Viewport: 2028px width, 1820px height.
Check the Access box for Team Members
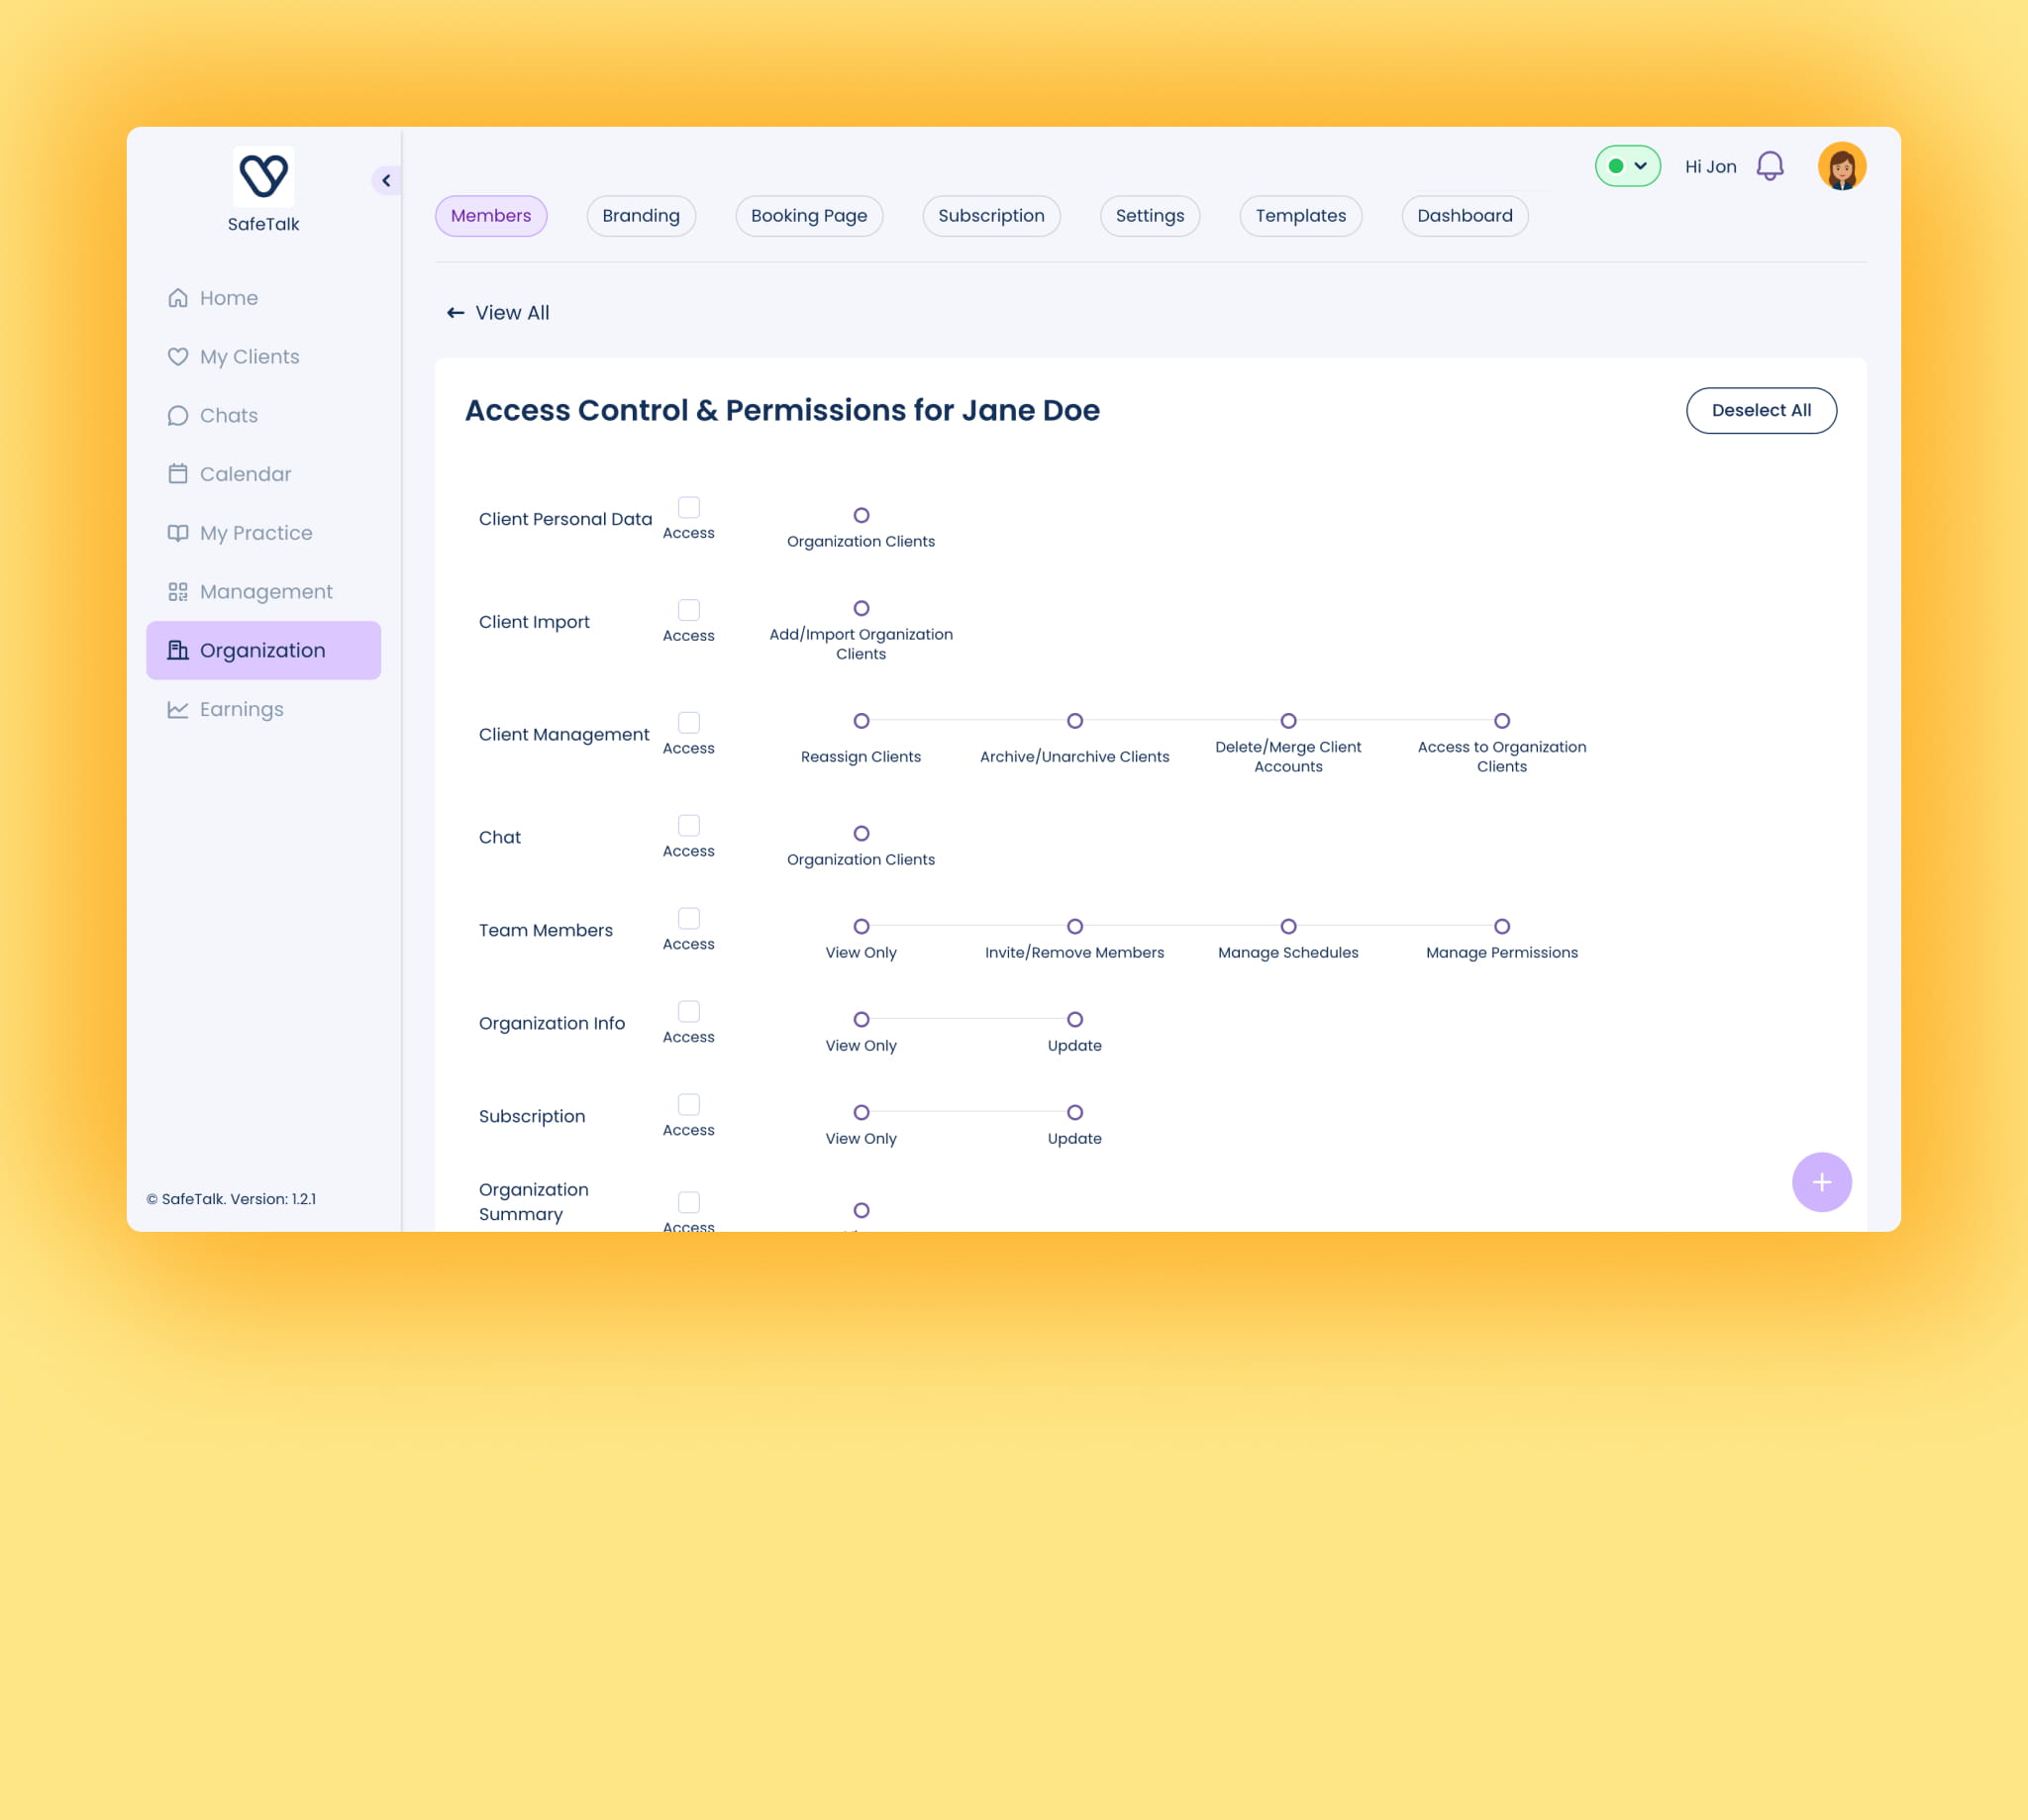688,918
